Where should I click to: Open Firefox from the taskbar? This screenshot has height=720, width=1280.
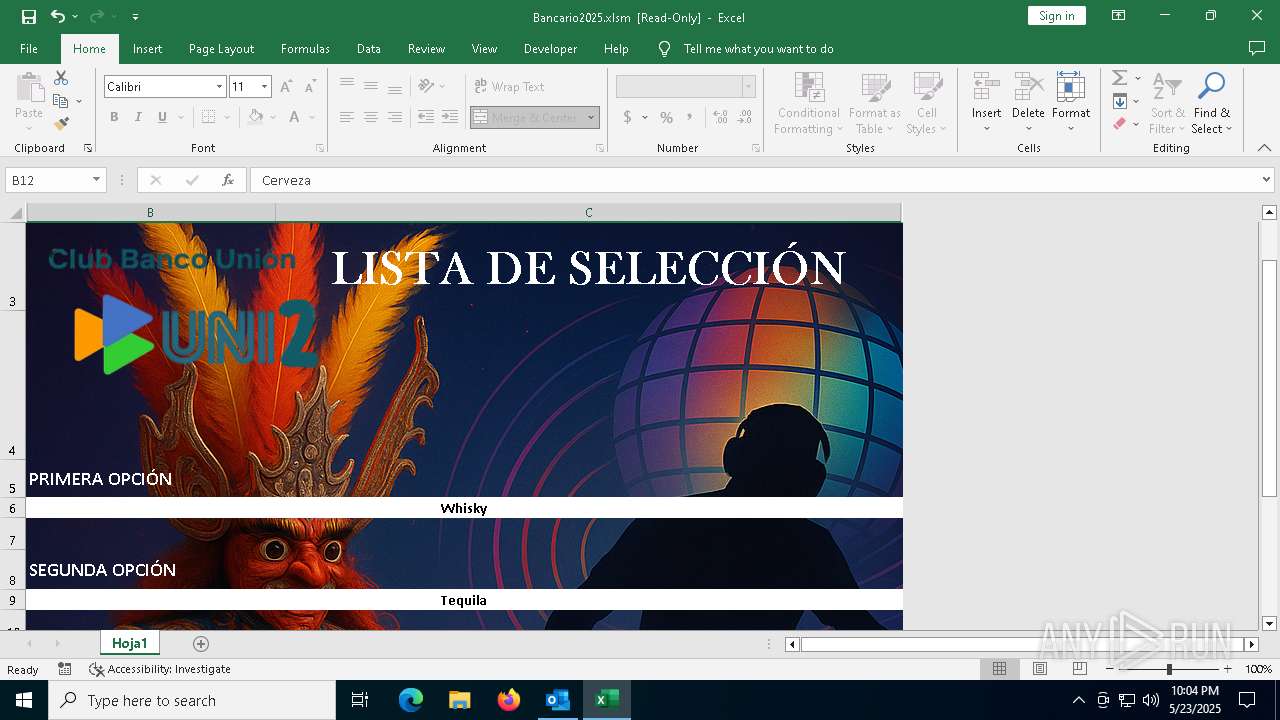tap(509, 700)
